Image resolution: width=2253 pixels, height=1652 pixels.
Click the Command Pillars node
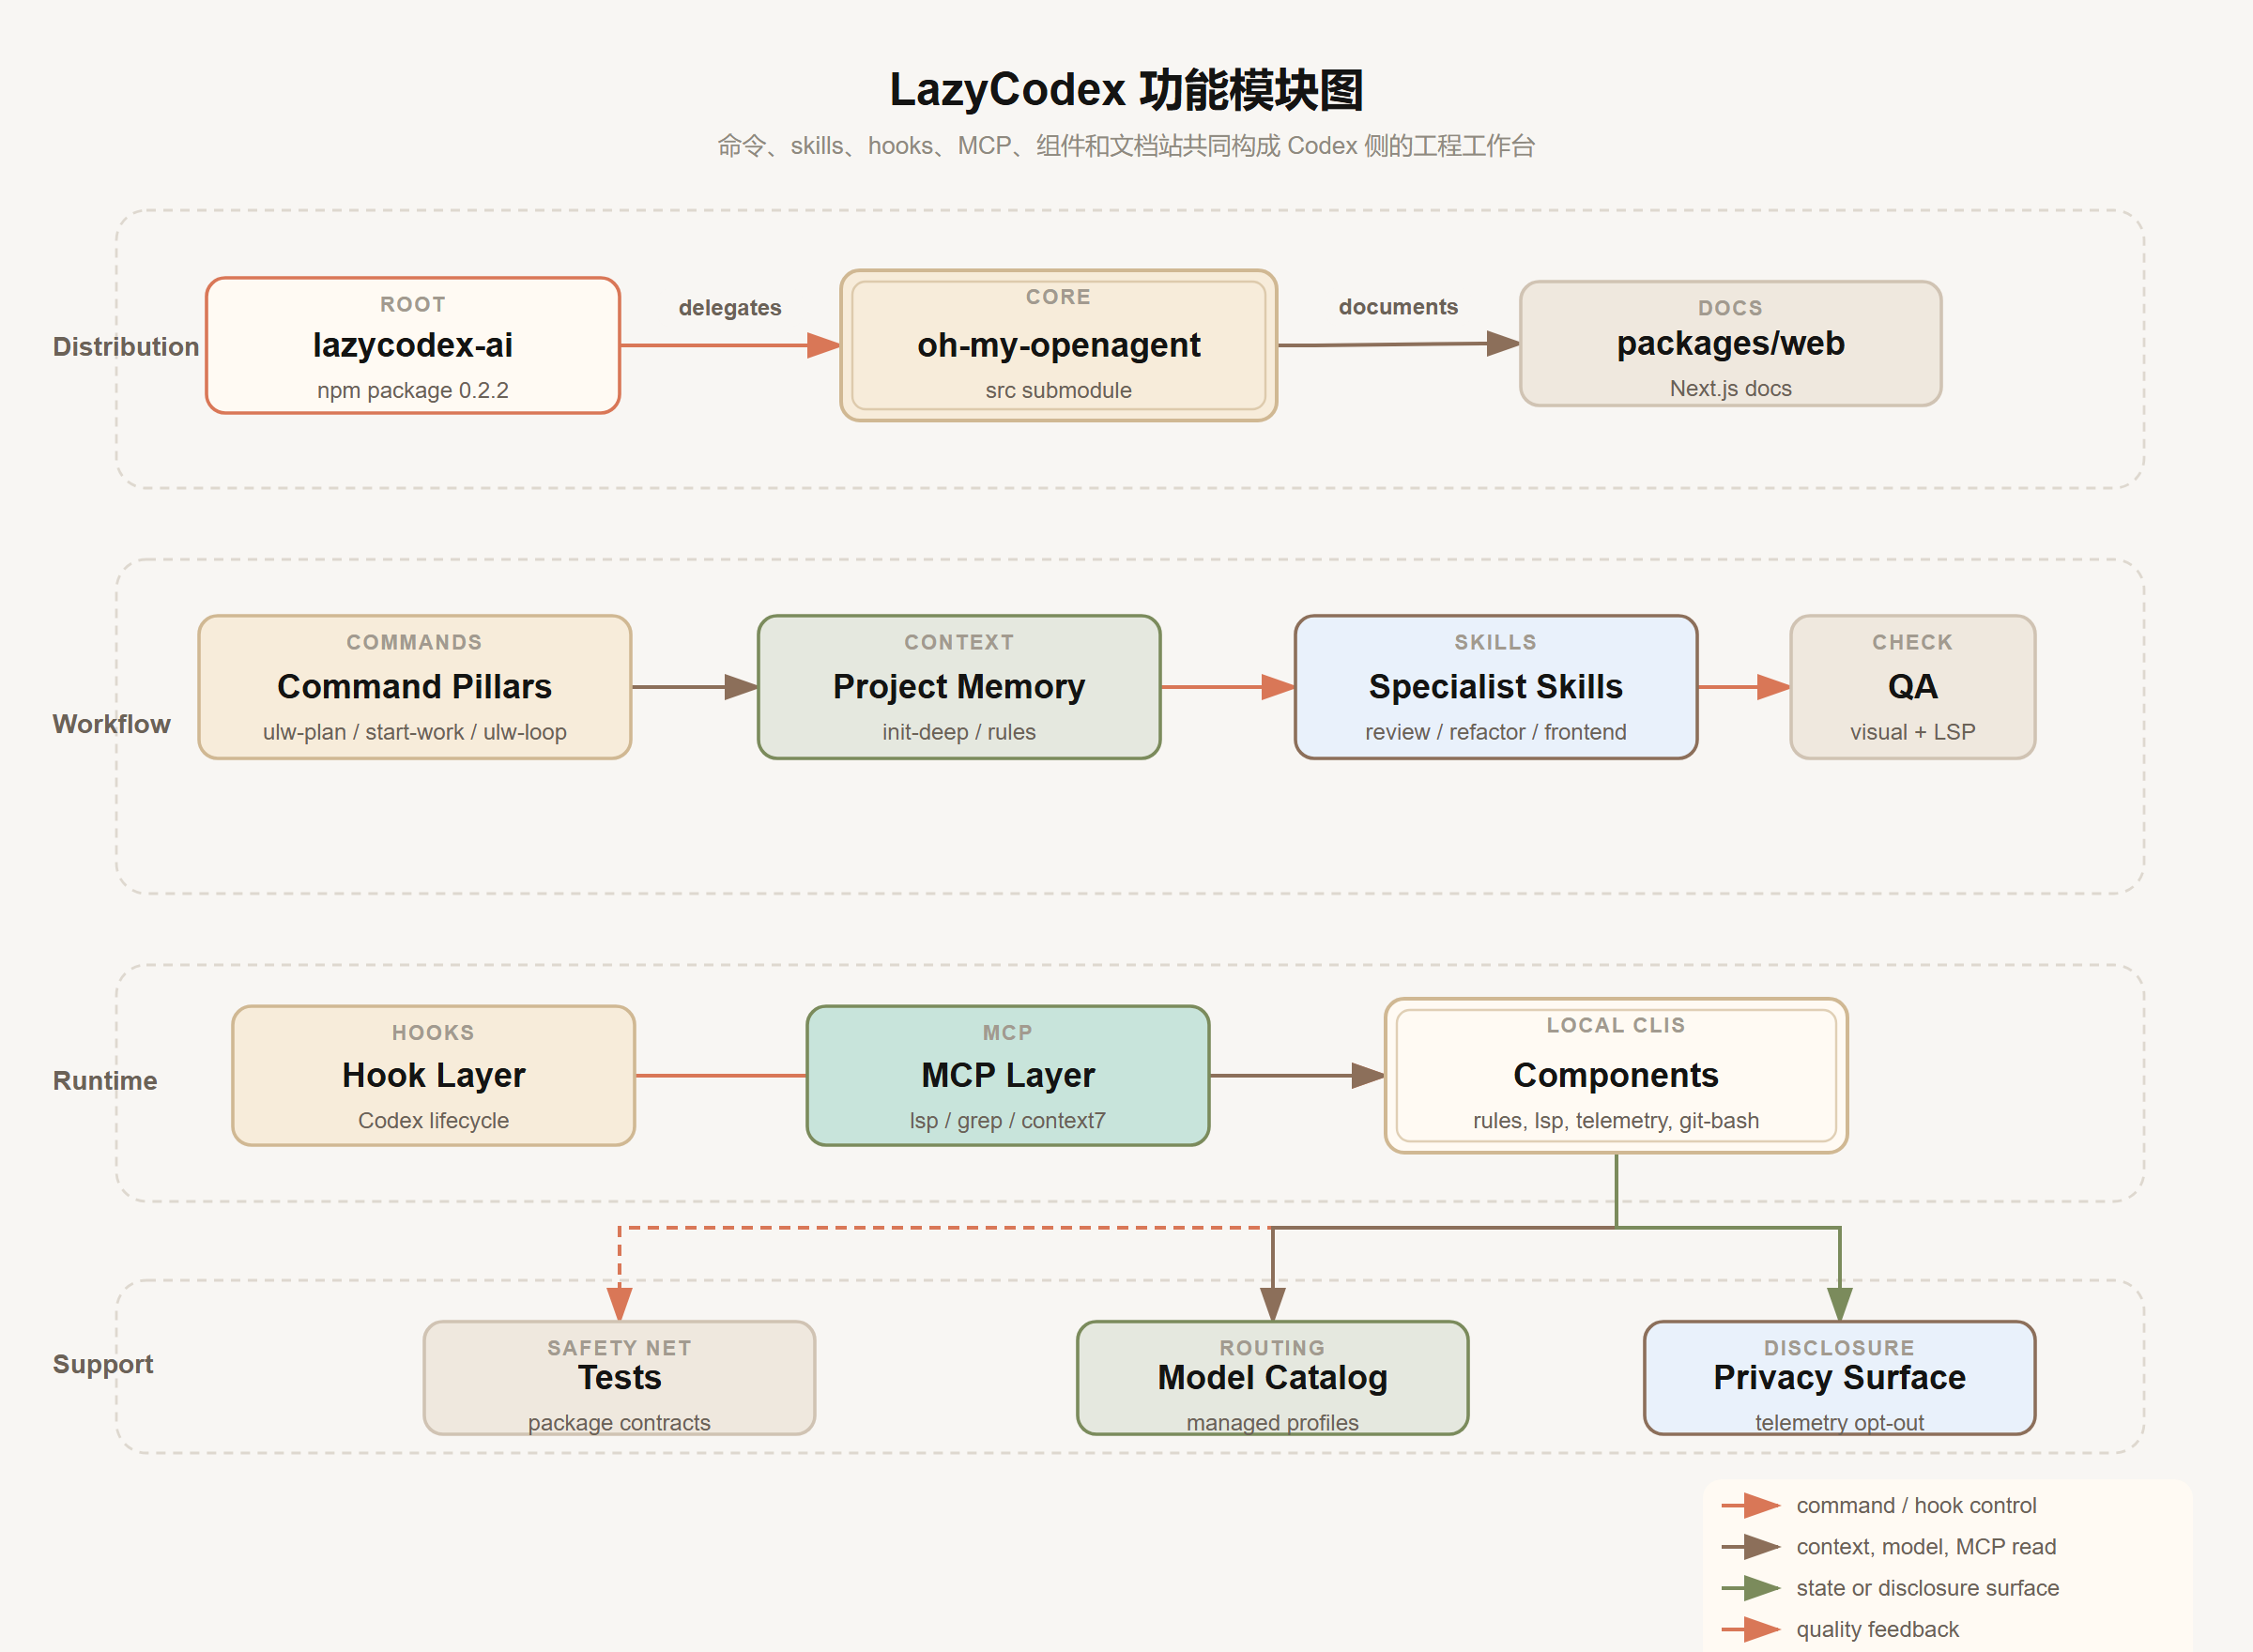tap(414, 687)
